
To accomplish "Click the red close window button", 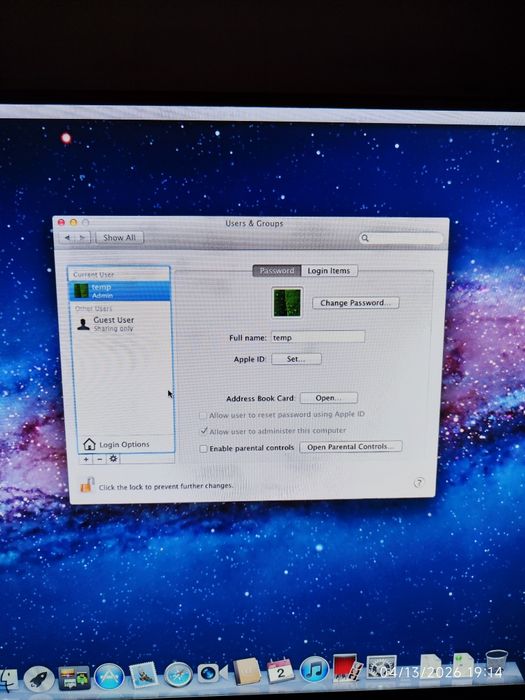I will (x=61, y=222).
